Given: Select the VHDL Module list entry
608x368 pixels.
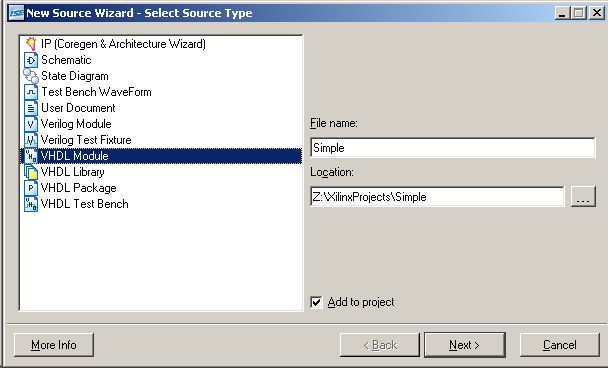Looking at the screenshot, I should click(x=161, y=156).
